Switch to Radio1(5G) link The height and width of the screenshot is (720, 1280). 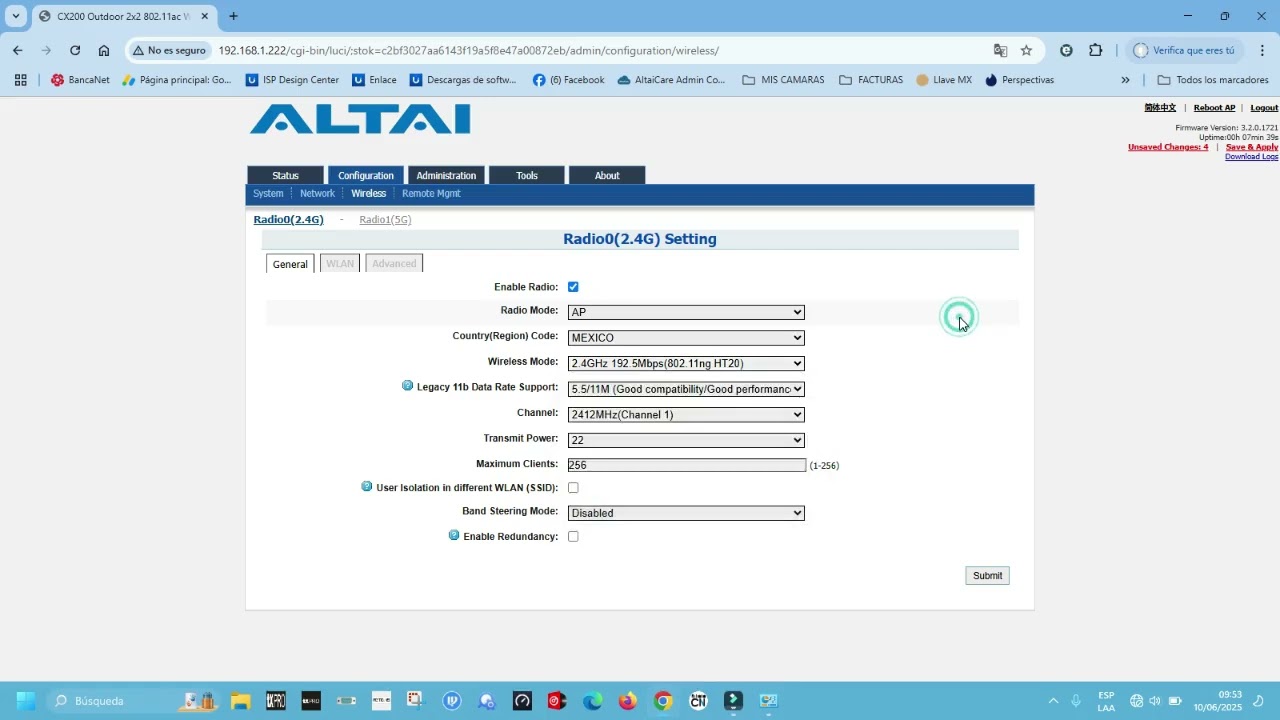point(385,220)
